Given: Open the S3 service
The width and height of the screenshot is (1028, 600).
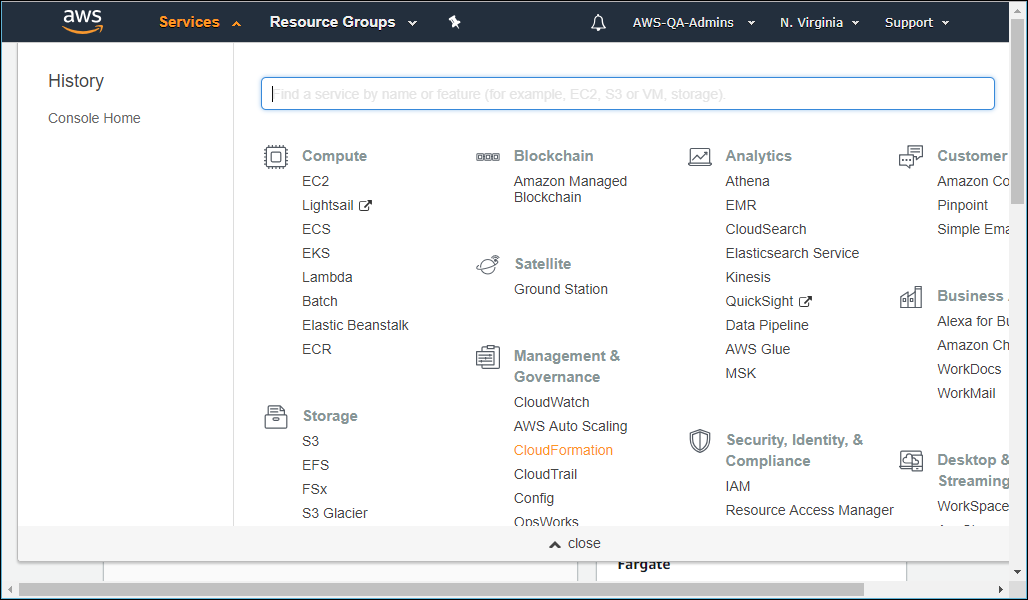Looking at the screenshot, I should 310,441.
